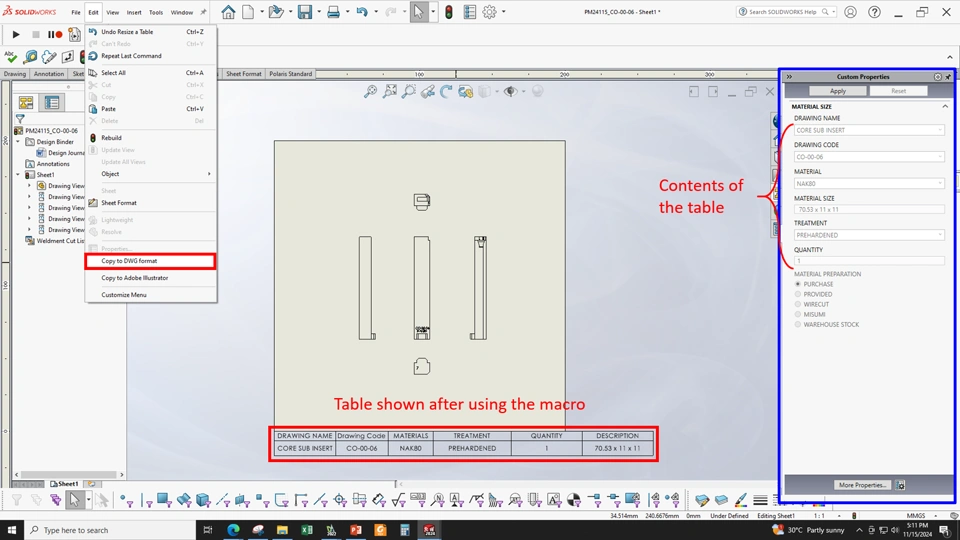960x540 pixels.
Task: Open the Options gear dropdown arrow
Action: (503, 12)
